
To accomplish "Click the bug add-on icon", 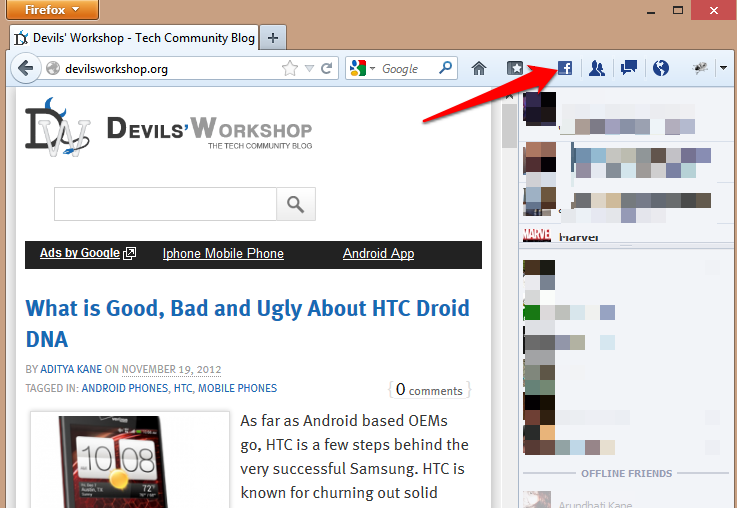I will [700, 68].
